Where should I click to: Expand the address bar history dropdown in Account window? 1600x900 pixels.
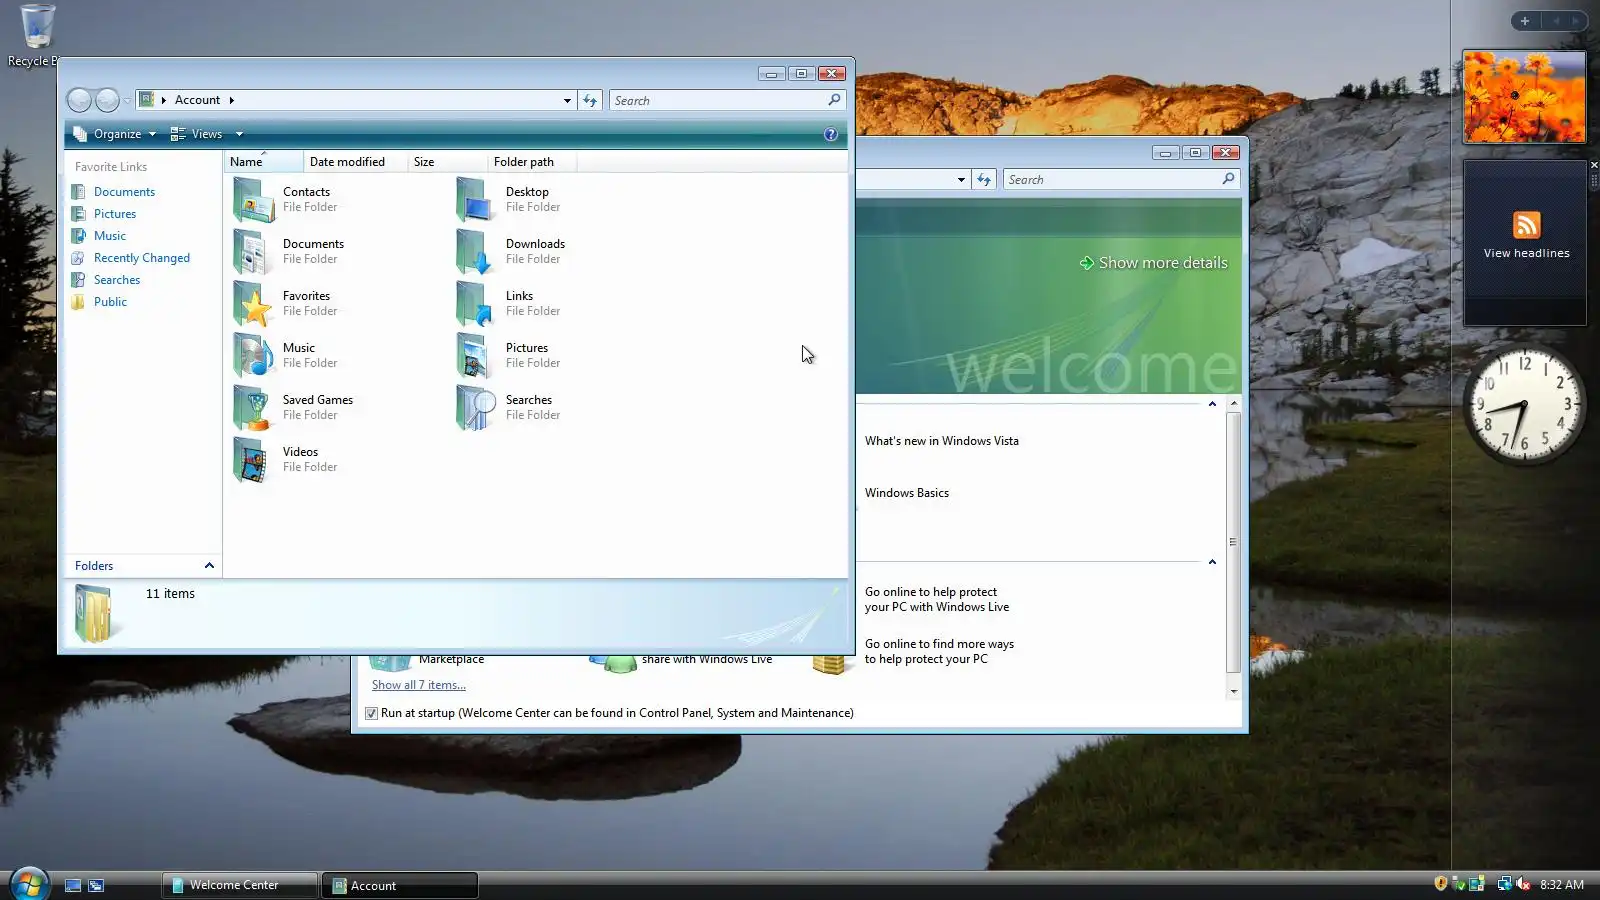567,100
